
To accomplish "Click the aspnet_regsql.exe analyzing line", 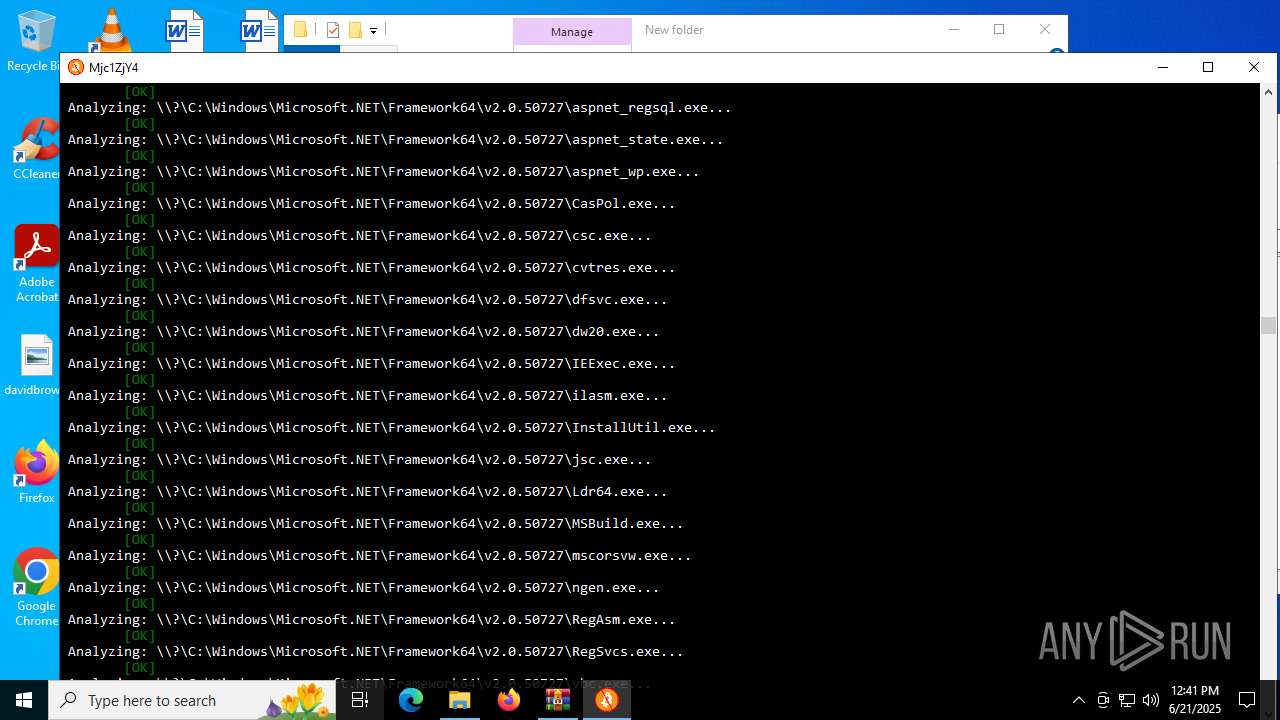I will click(x=399, y=107).
